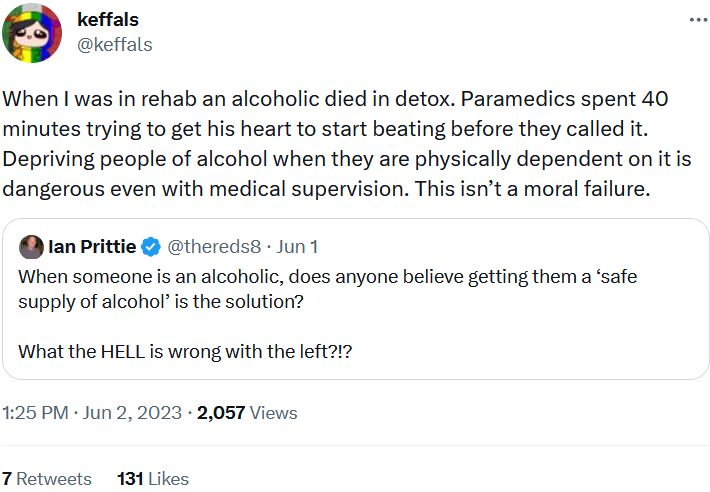Click the blue verified checkmark badge
This screenshot has height=492, width=710.
(150, 247)
